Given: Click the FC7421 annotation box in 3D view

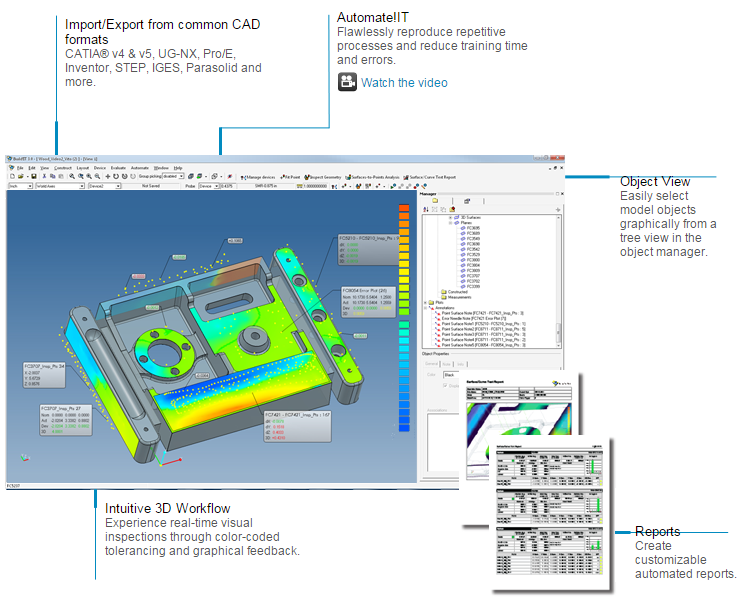Looking at the screenshot, I should point(297,426).
